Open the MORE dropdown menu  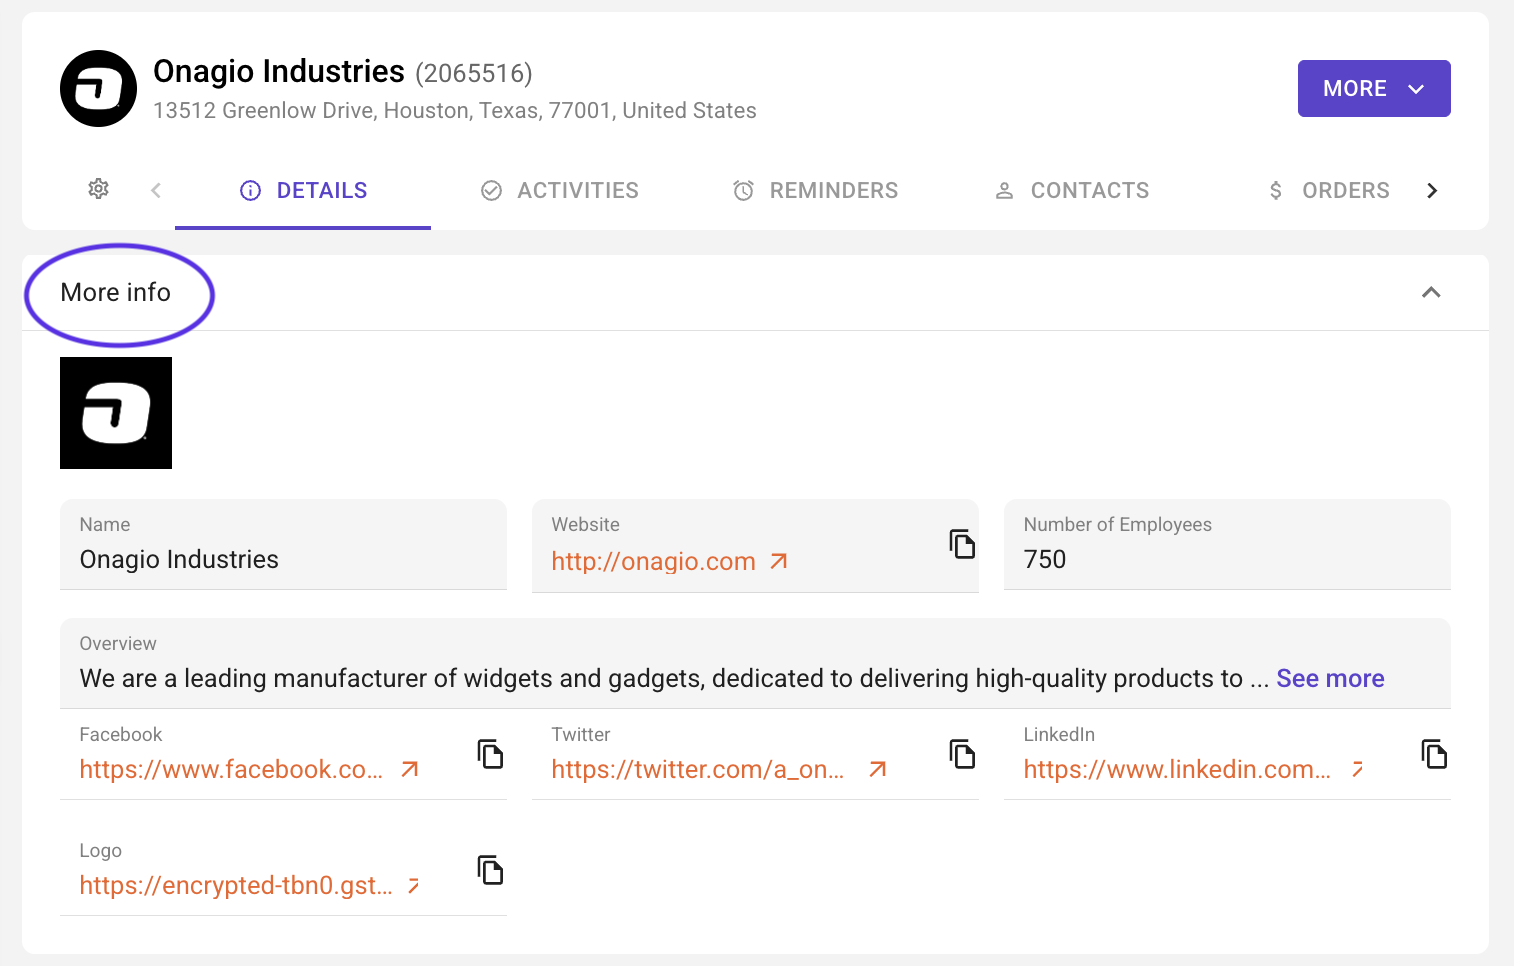[1373, 88]
